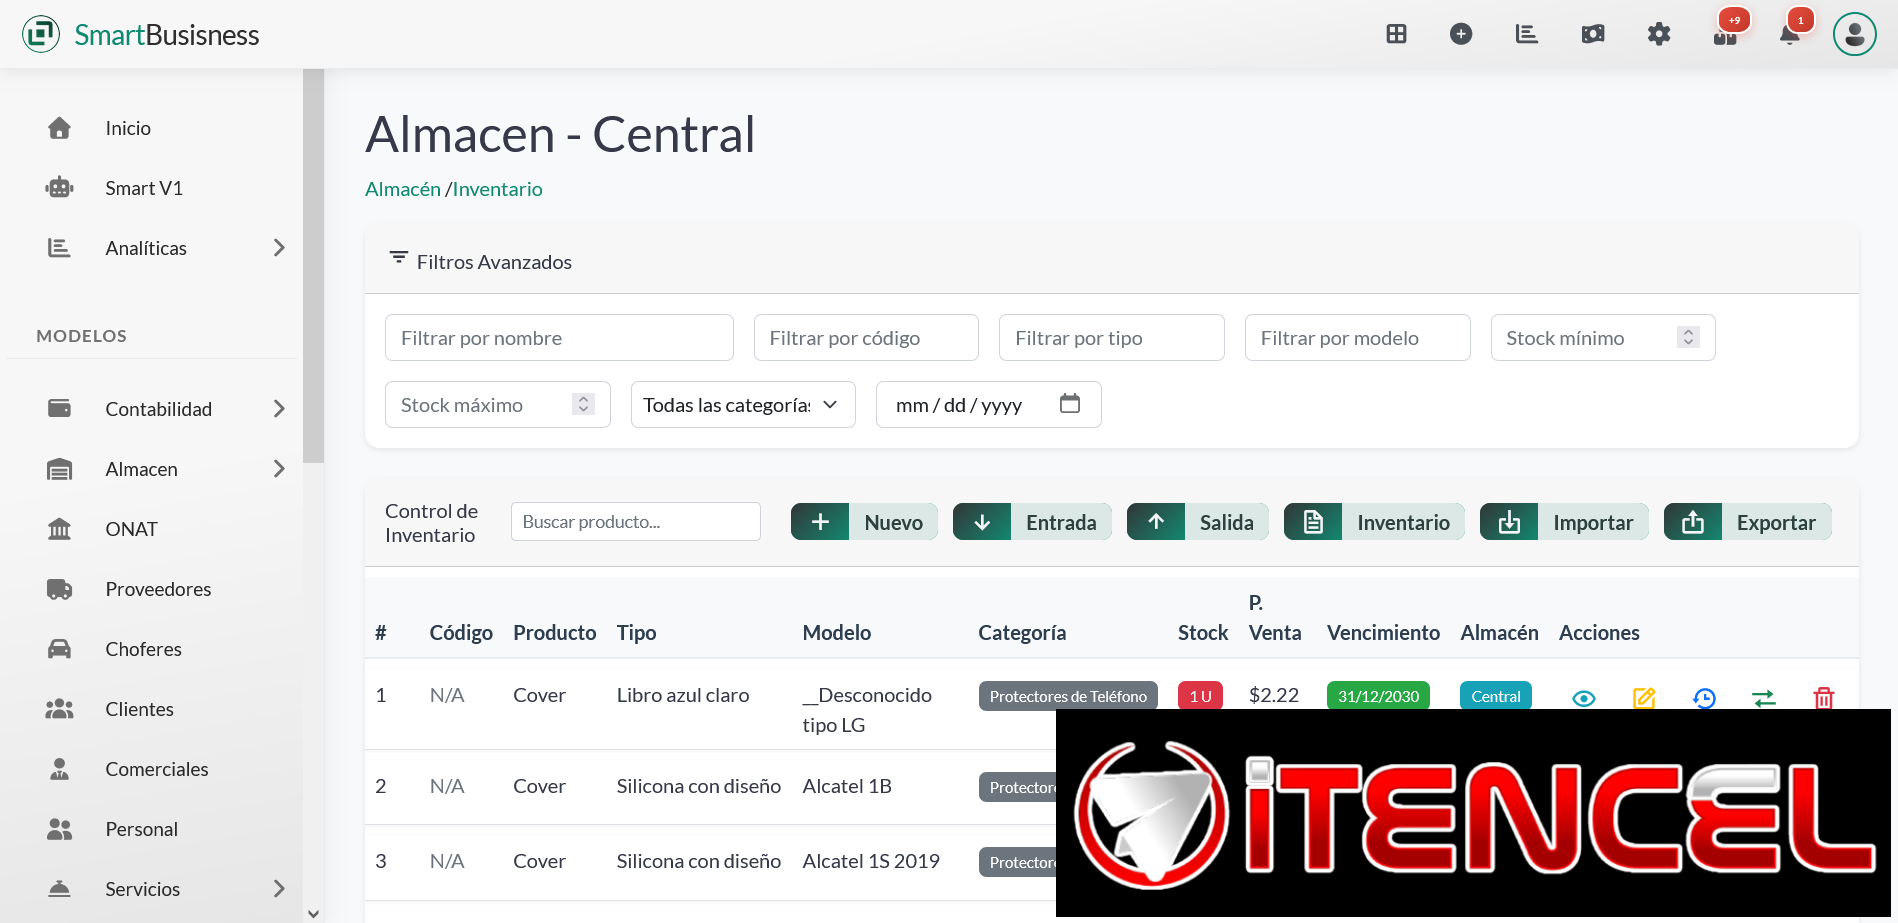
Task: Click the gift box icon with +9 badge
Action: click(x=1725, y=36)
